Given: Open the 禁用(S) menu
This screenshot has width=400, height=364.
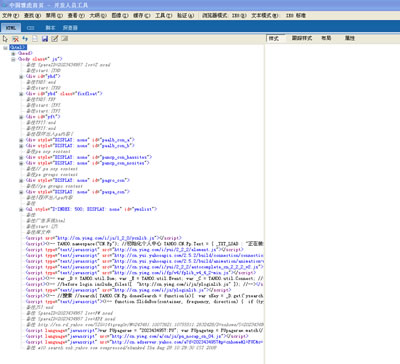Looking at the screenshot, I should click(54, 15).
